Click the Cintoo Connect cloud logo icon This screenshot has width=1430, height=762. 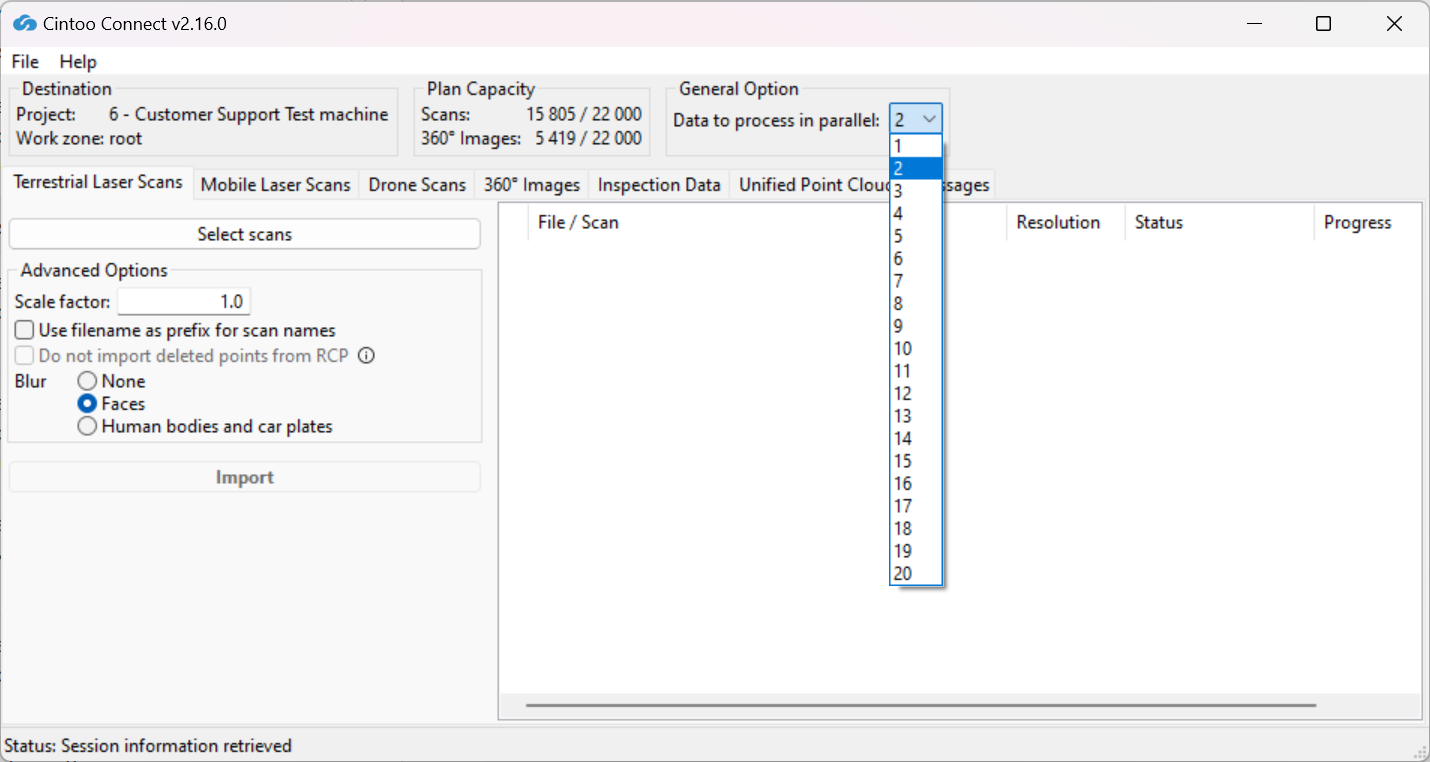(24, 23)
